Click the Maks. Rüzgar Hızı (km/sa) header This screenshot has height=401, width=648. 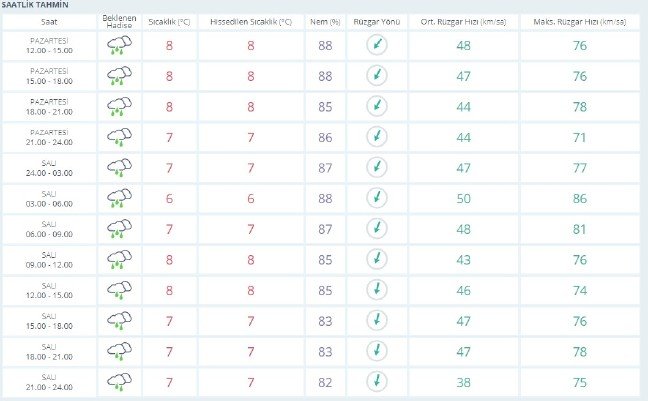point(580,20)
